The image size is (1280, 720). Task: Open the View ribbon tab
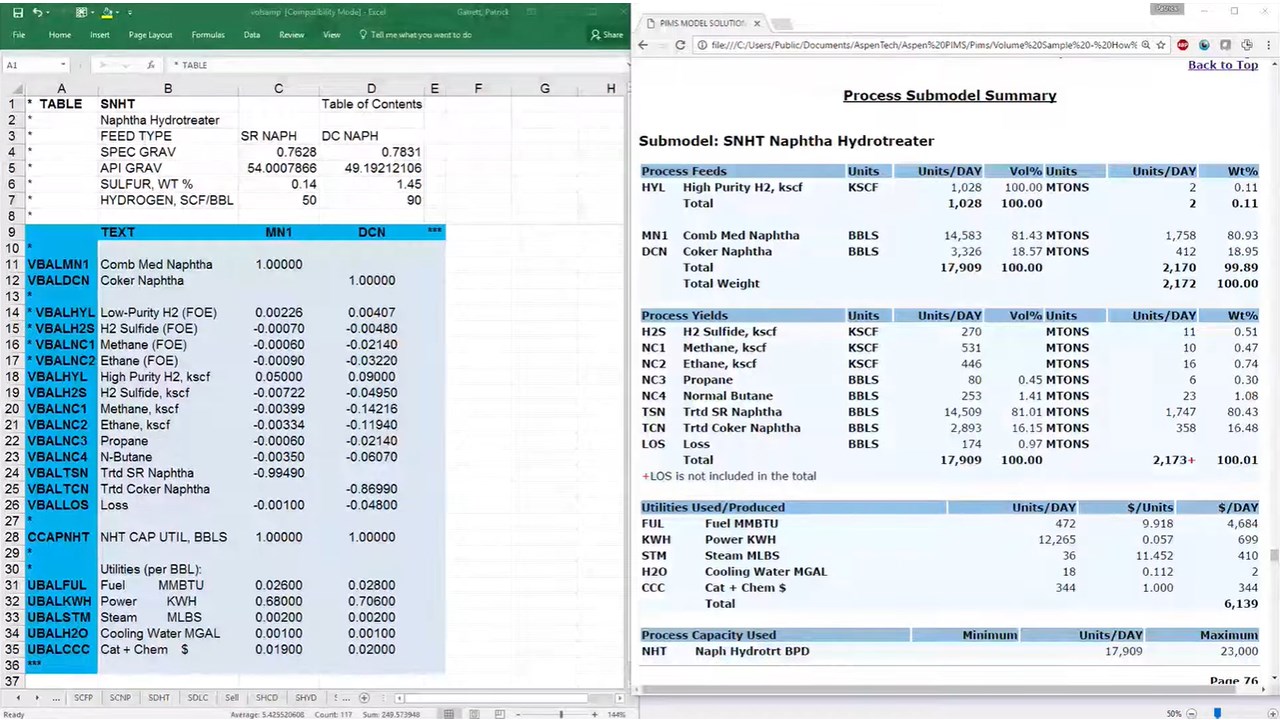click(x=332, y=35)
